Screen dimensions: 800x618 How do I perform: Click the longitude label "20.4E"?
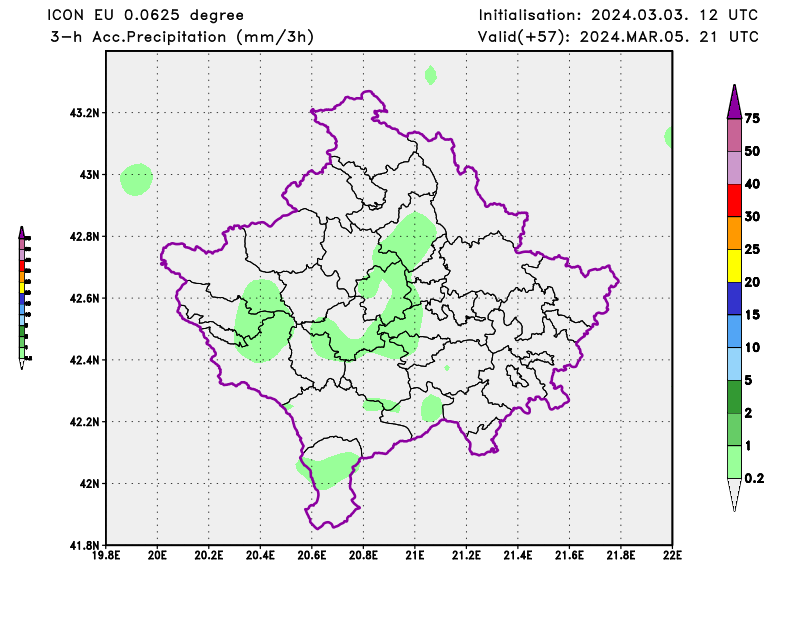pos(260,555)
